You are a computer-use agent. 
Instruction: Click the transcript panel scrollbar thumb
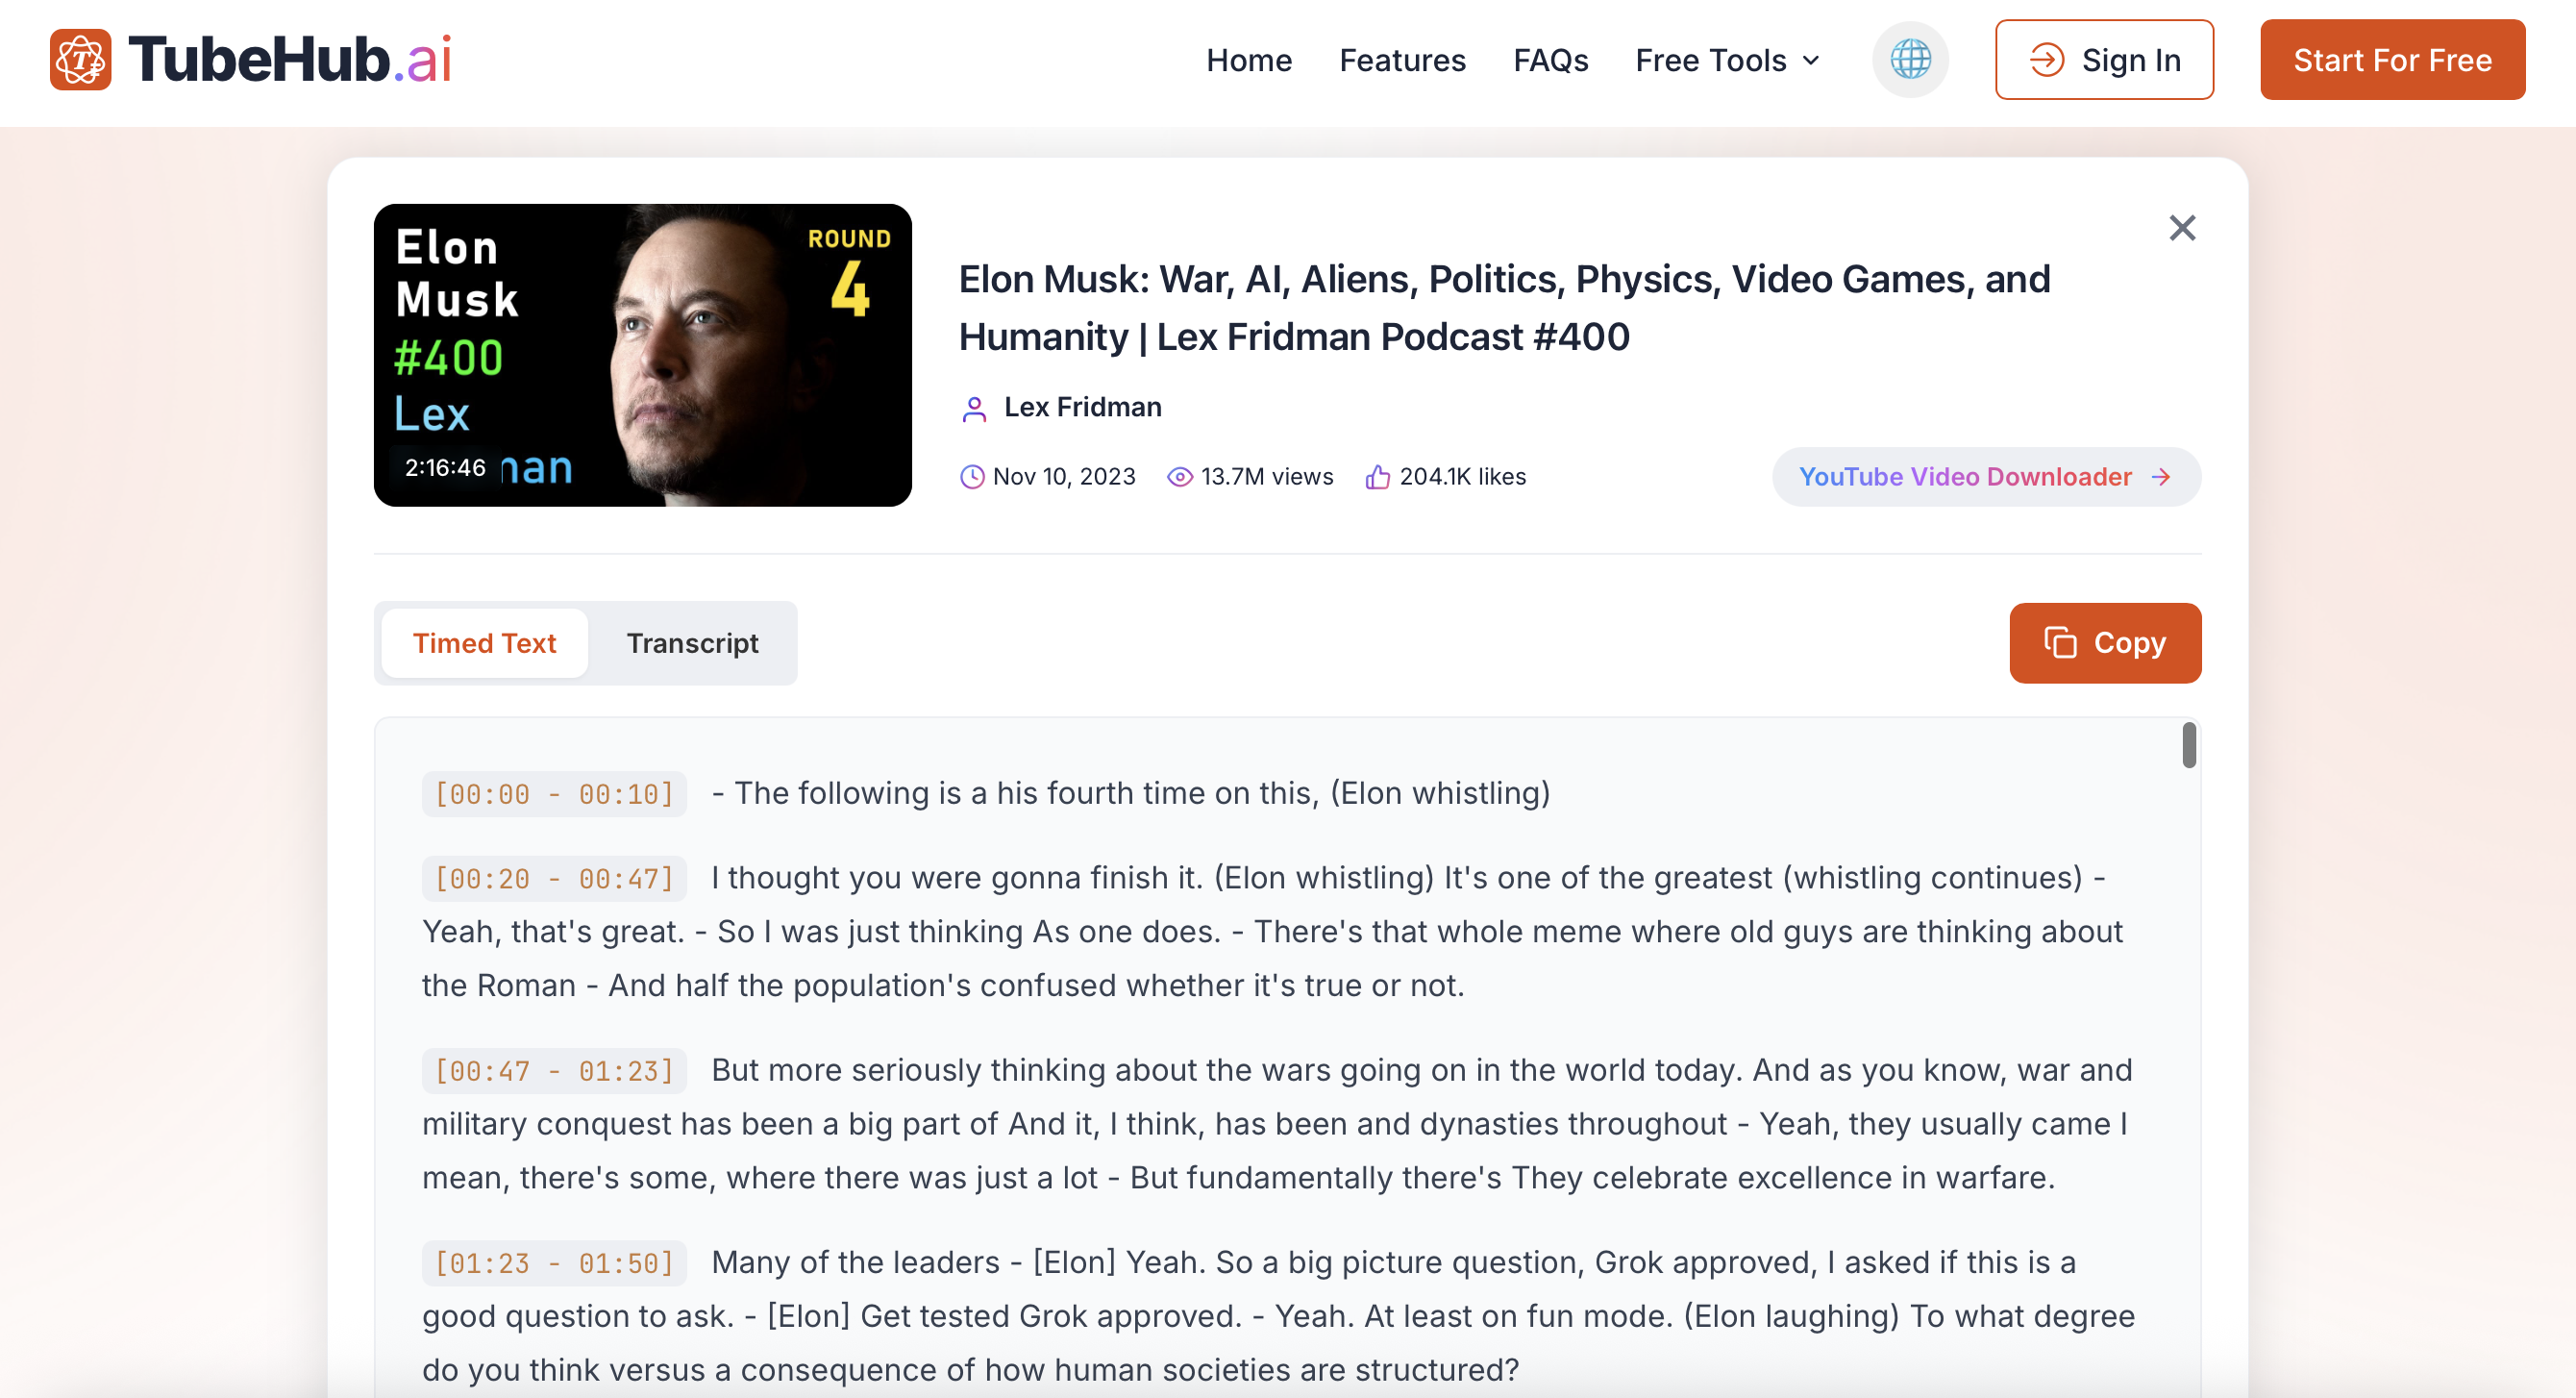tap(2189, 745)
